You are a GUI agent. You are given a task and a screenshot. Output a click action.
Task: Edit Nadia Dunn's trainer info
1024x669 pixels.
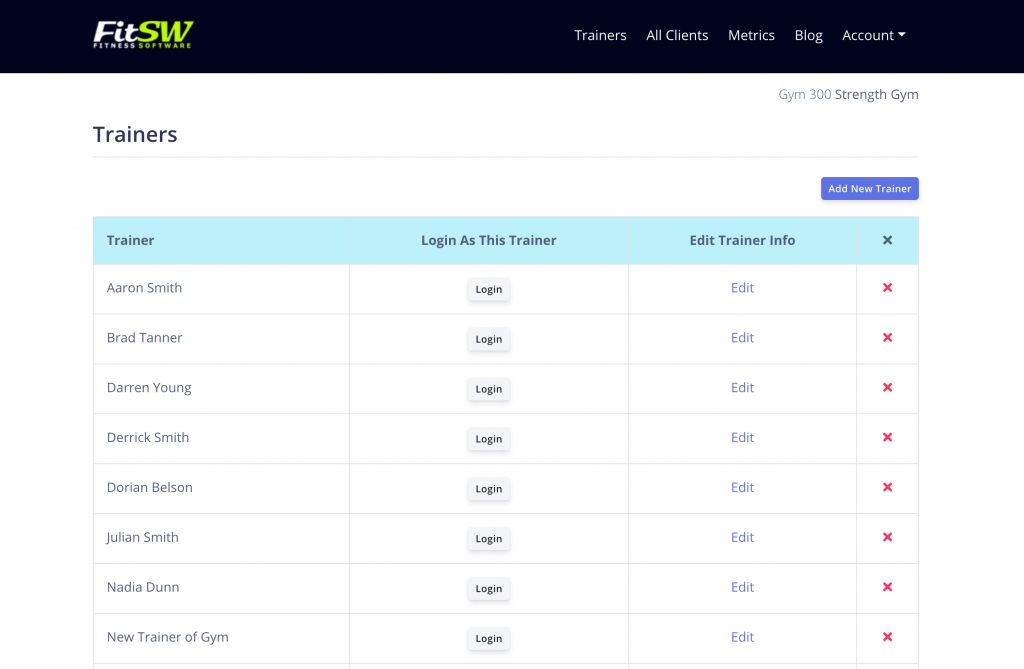(742, 587)
